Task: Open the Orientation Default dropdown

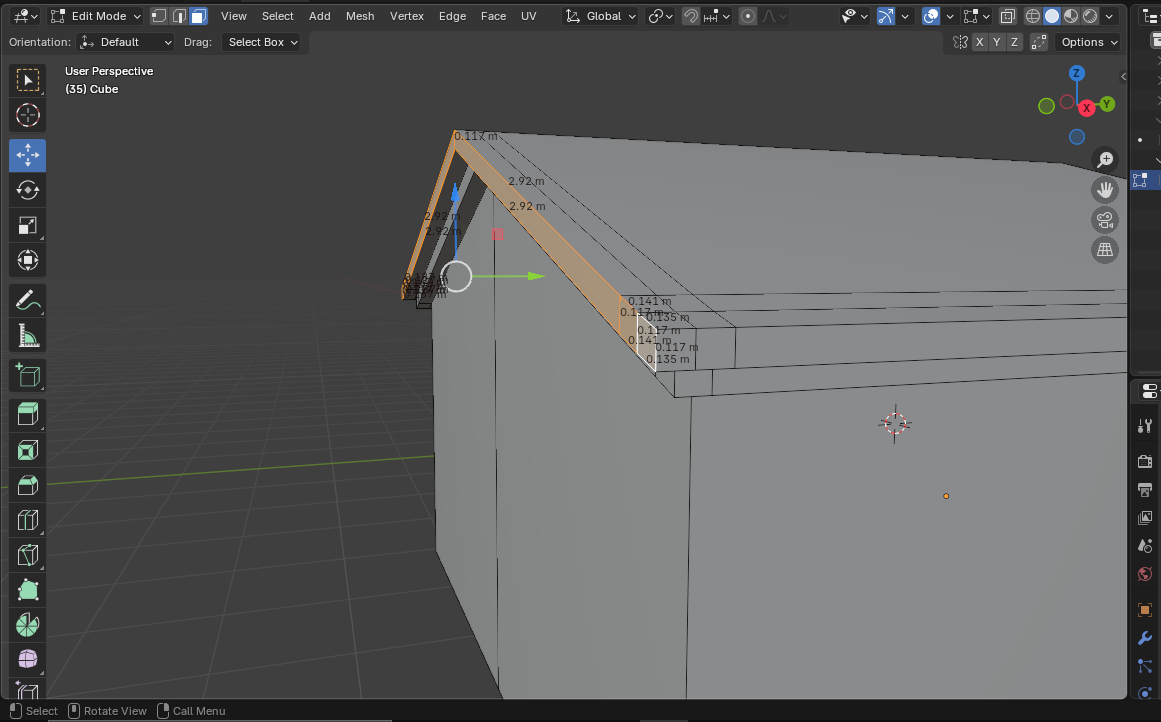Action: 126,42
